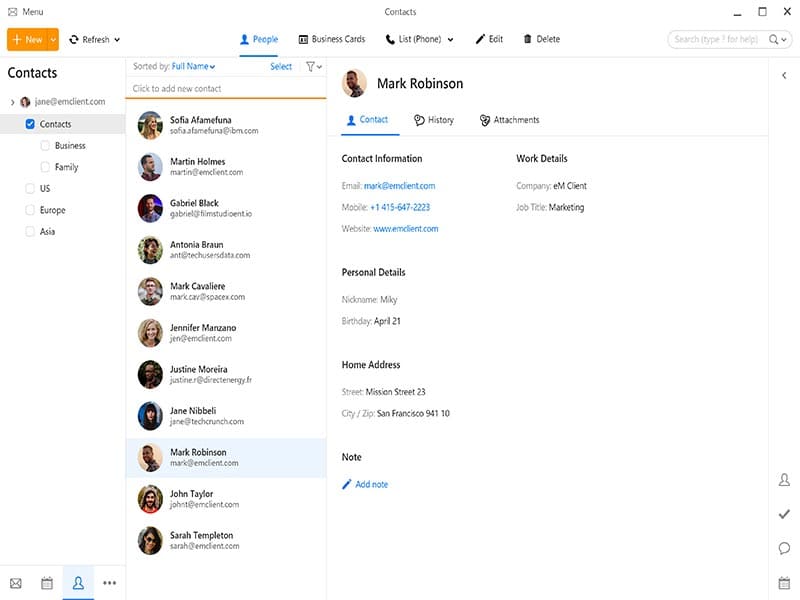Click Mark Robinson's header profile photo
The width and height of the screenshot is (800, 600).
[x=354, y=83]
